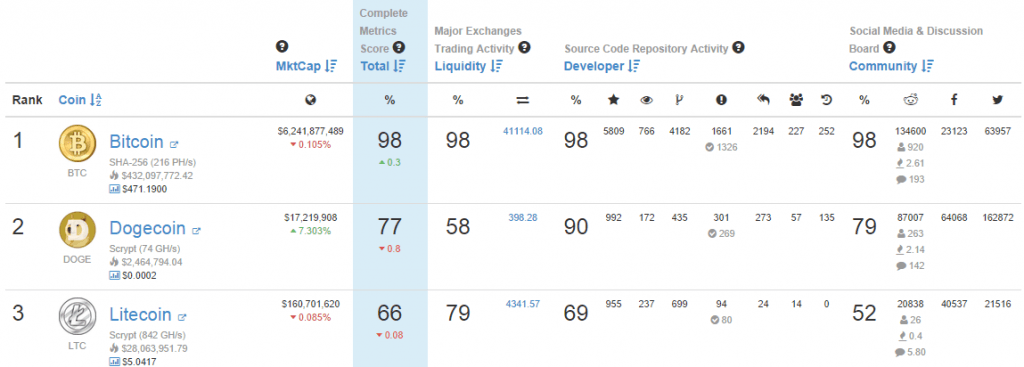This screenshot has height=367, width=1024.
Task: Sort table by Developer score
Action: click(x=601, y=66)
